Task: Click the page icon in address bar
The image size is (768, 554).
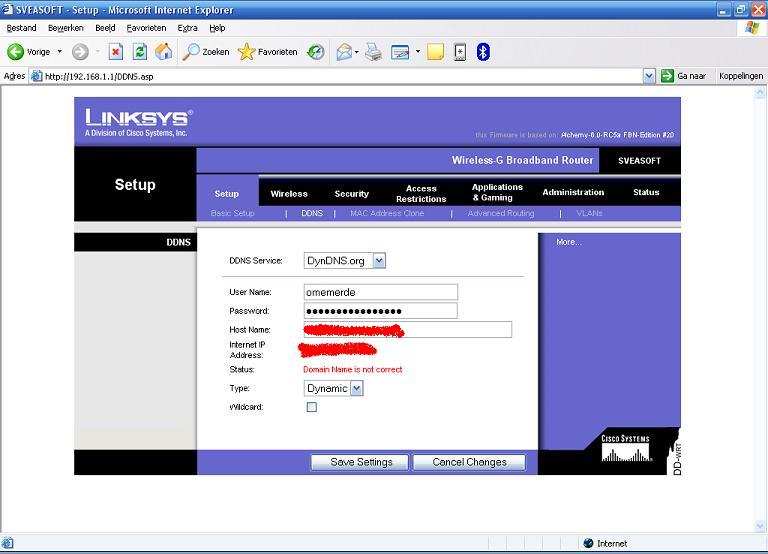Action: 36,76
